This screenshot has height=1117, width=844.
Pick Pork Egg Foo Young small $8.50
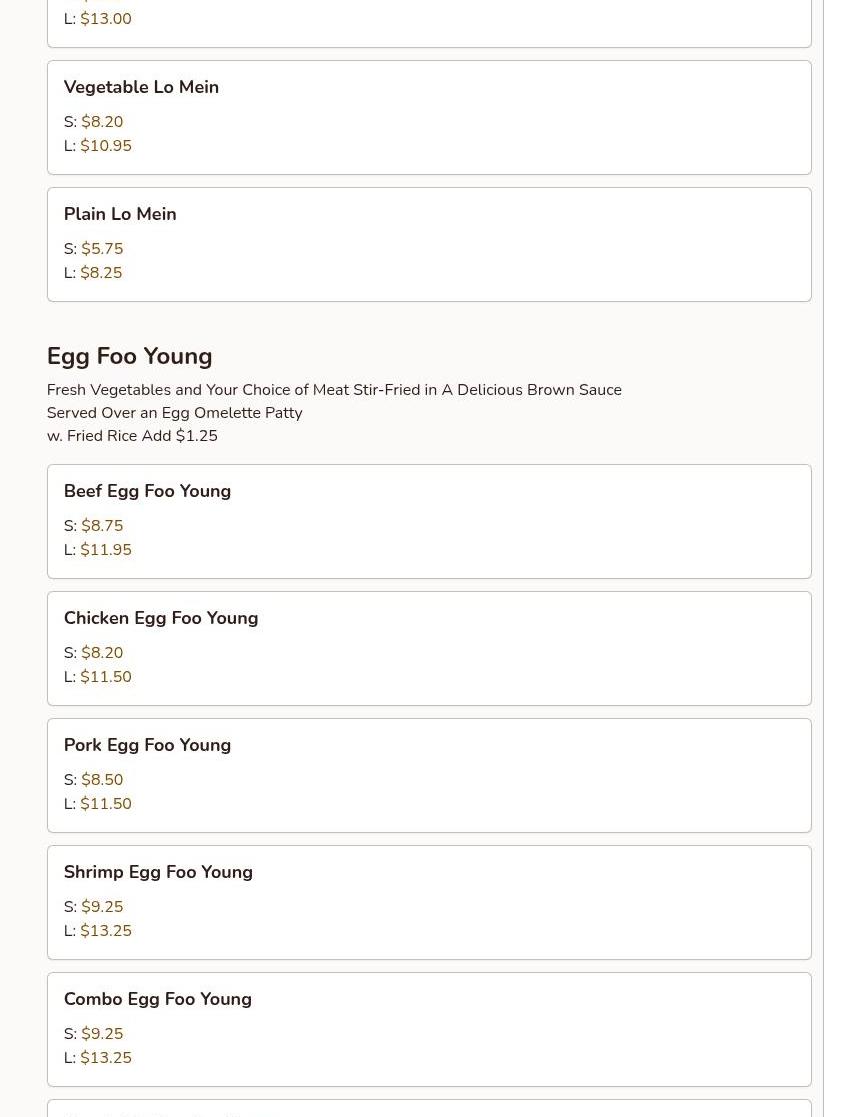click(x=102, y=780)
